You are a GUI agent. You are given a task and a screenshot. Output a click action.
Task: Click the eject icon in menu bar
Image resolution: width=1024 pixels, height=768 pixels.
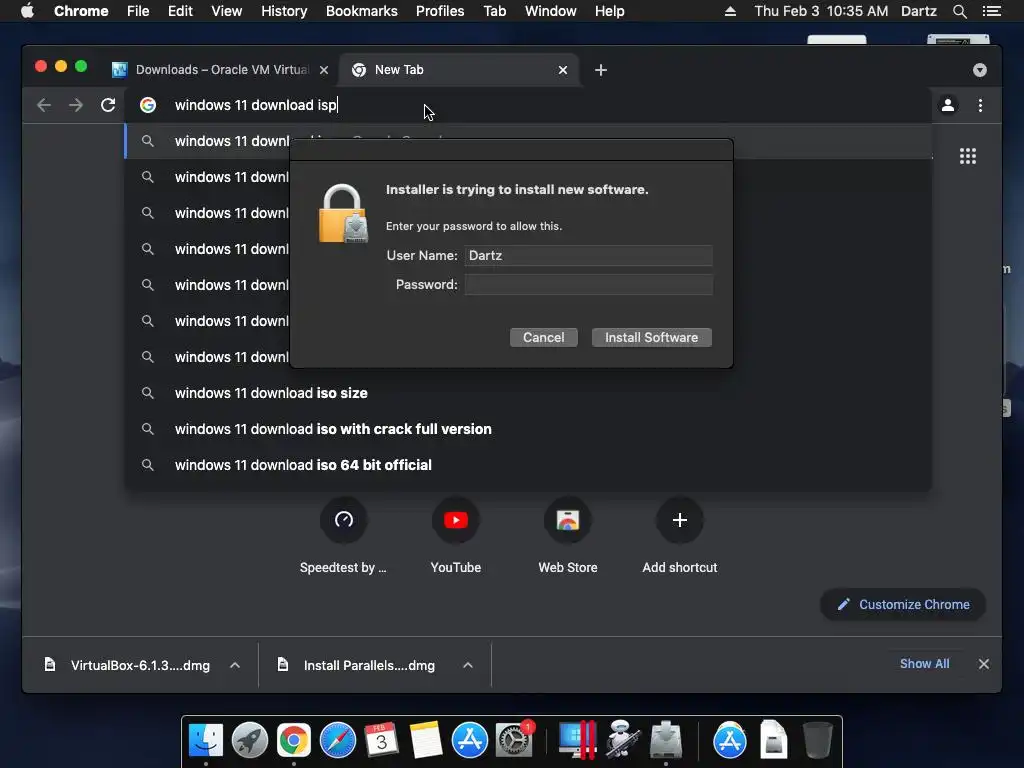pyautogui.click(x=730, y=11)
